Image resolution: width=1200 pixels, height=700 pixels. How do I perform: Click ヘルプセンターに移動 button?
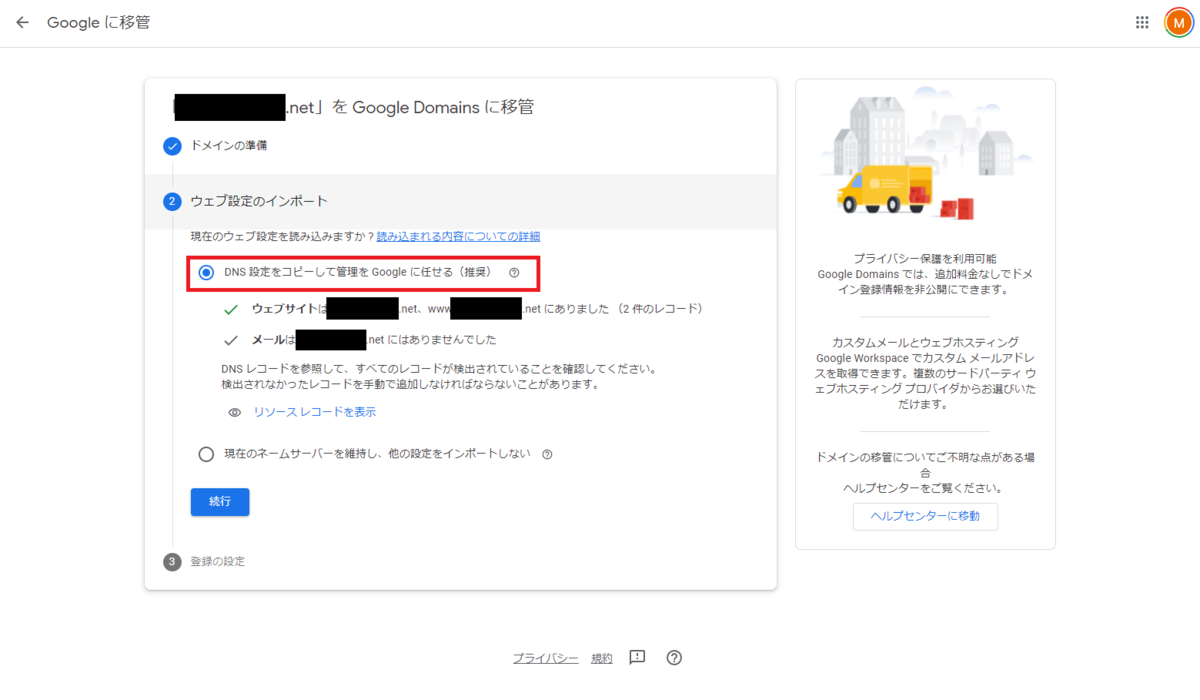pos(925,516)
